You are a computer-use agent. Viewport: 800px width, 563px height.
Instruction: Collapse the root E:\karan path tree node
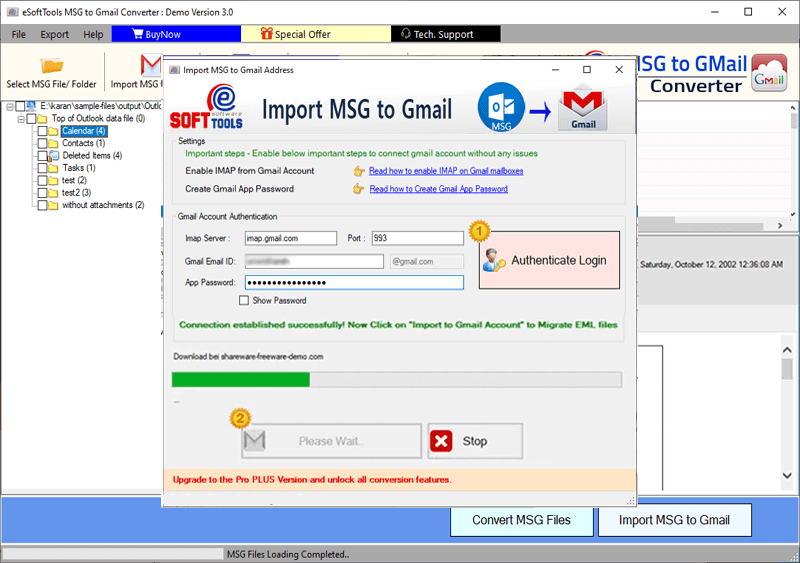(x=10, y=107)
